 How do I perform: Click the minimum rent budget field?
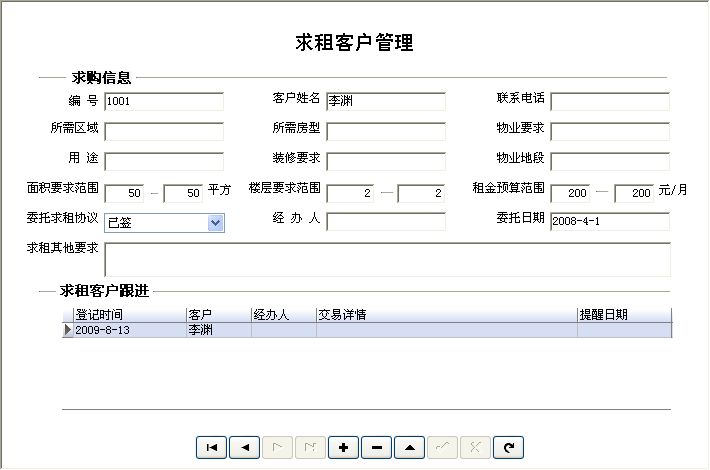[570, 193]
